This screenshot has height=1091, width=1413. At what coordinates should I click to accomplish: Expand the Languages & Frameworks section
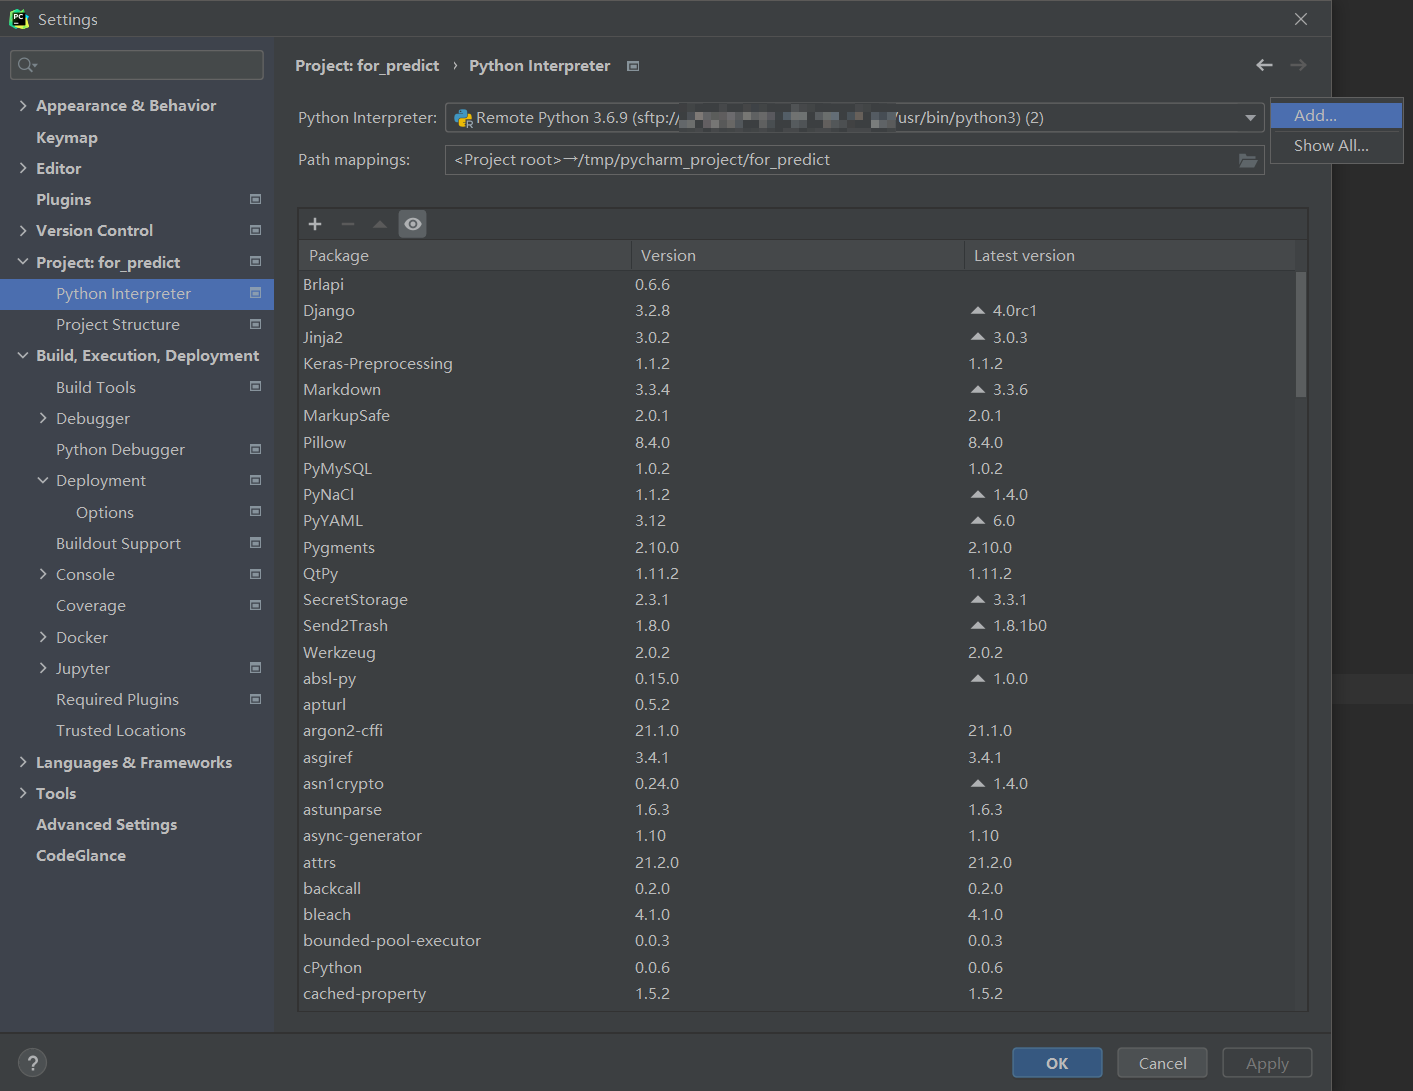23,762
